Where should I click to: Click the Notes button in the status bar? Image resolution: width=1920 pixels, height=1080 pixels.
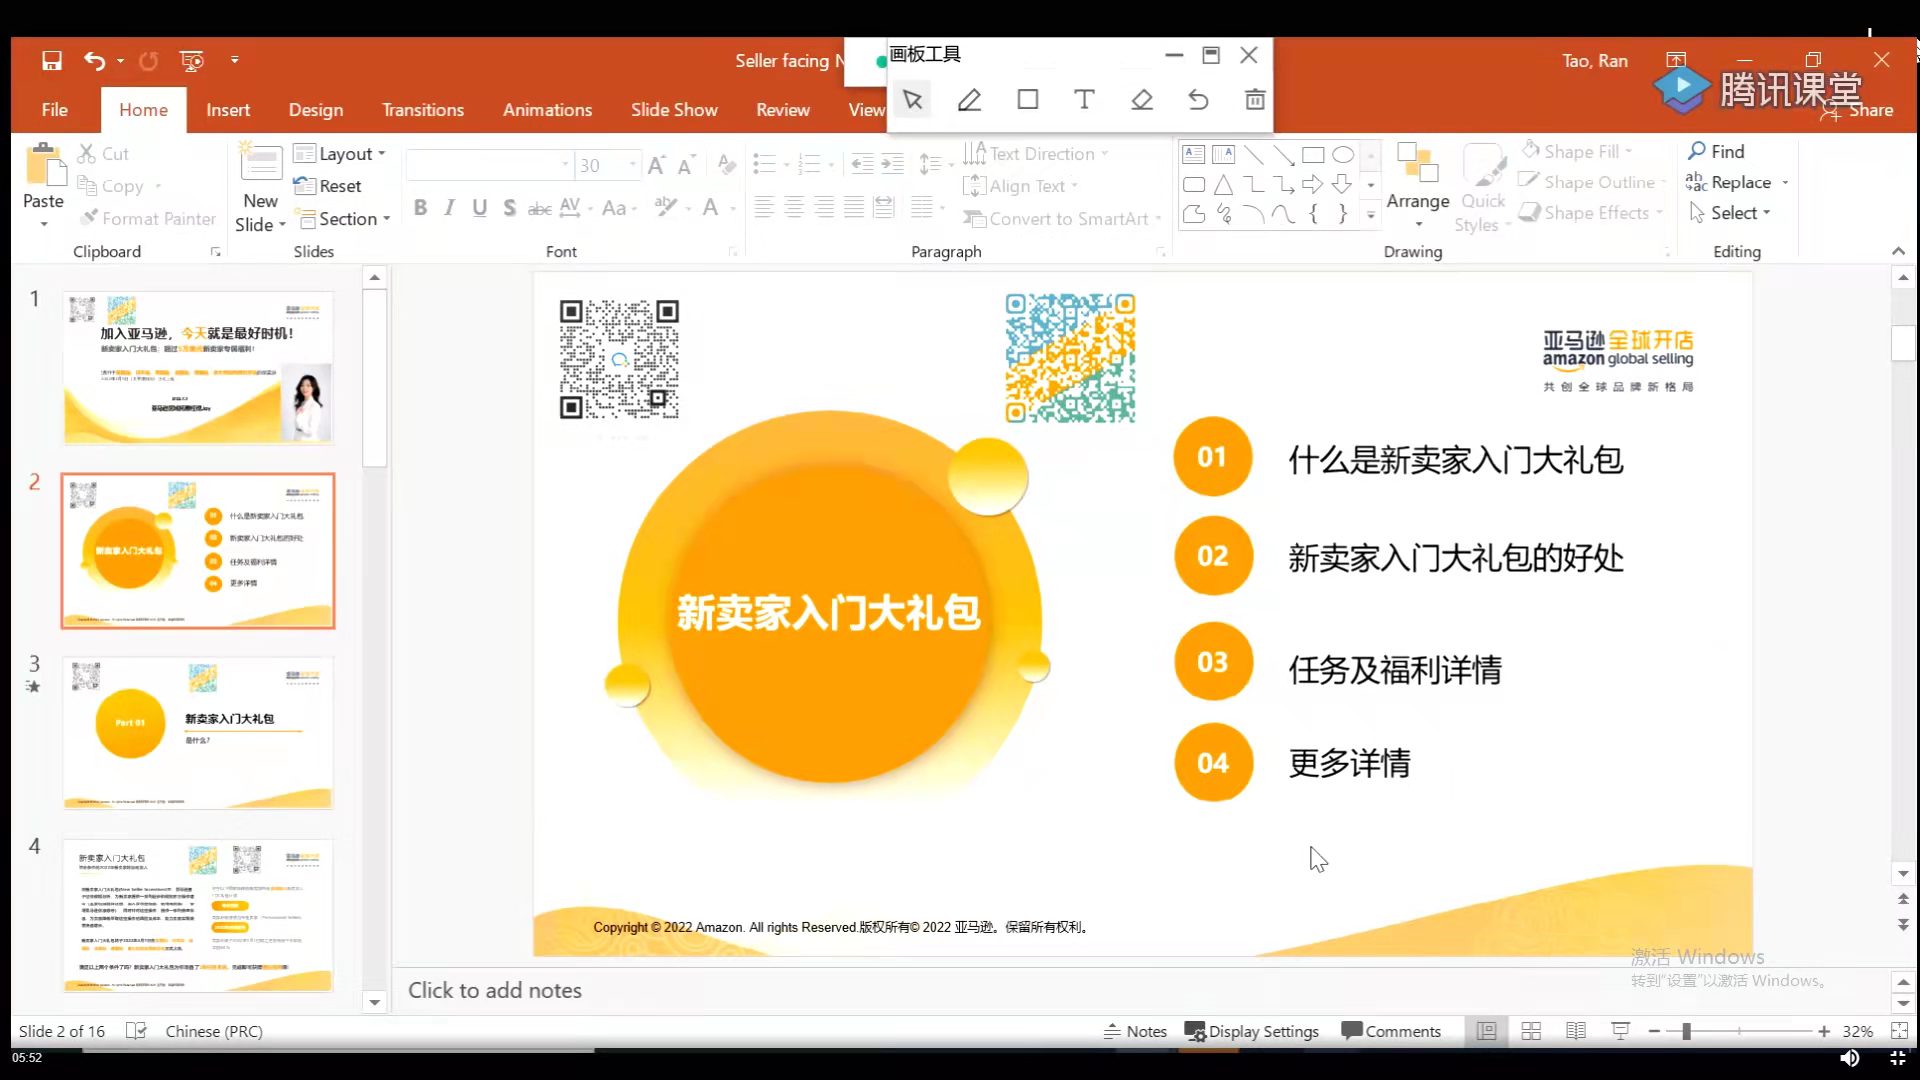click(1135, 1031)
